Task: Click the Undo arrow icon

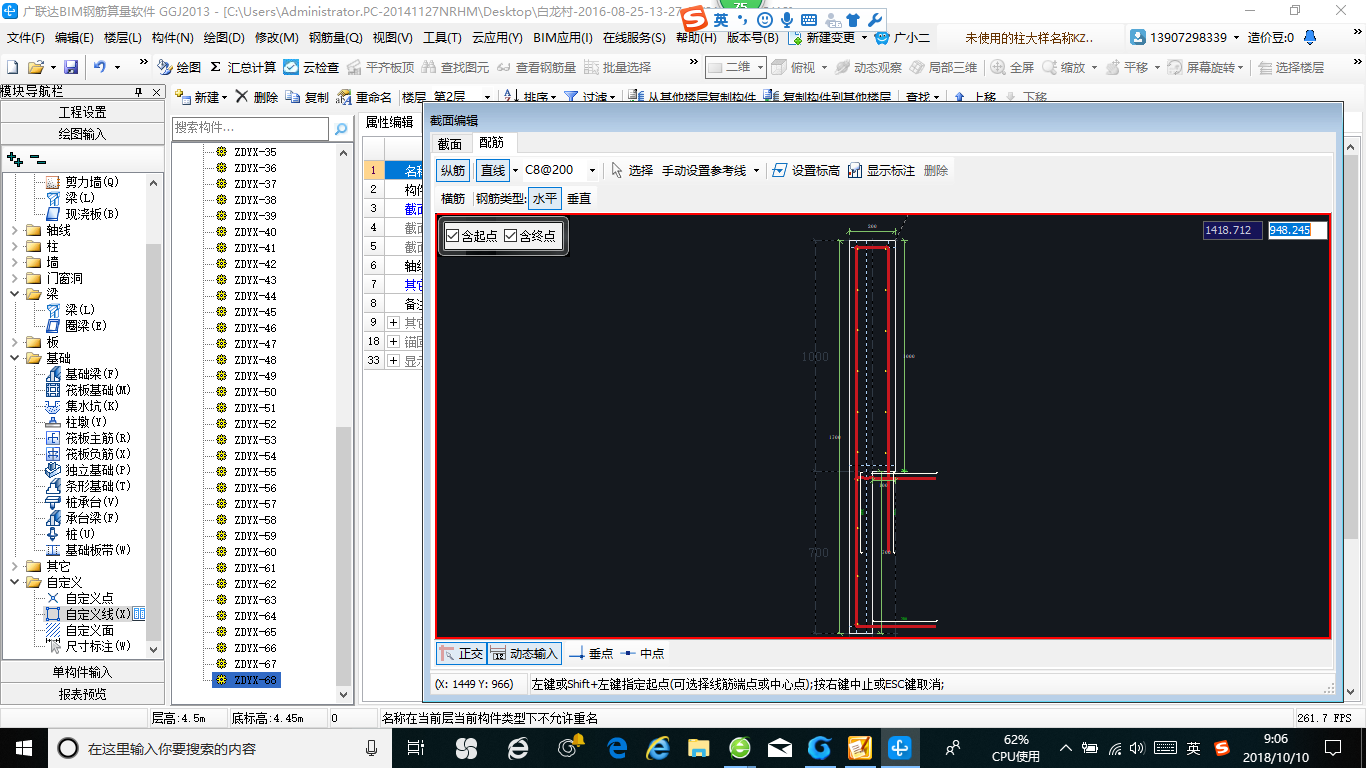Action: pyautogui.click(x=100, y=67)
